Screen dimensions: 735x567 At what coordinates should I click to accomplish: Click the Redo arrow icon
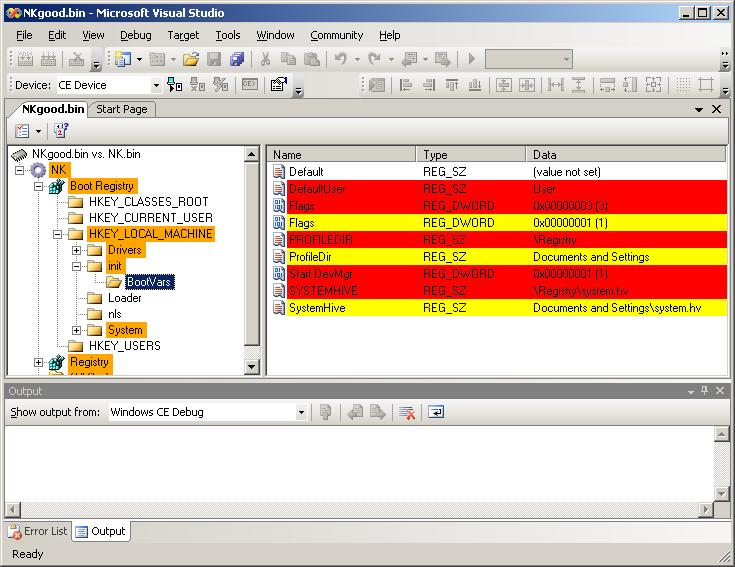coord(375,59)
